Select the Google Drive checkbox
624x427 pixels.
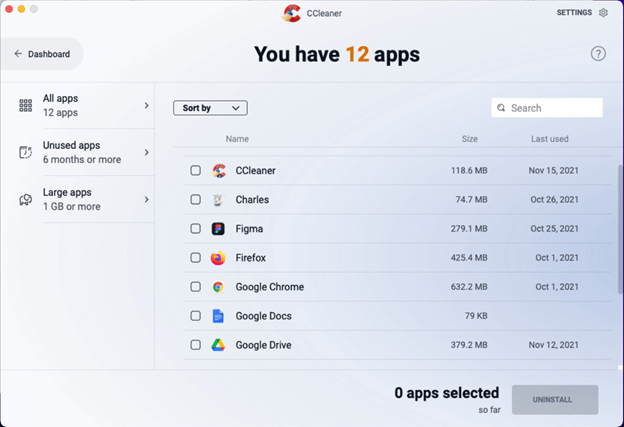(x=195, y=345)
